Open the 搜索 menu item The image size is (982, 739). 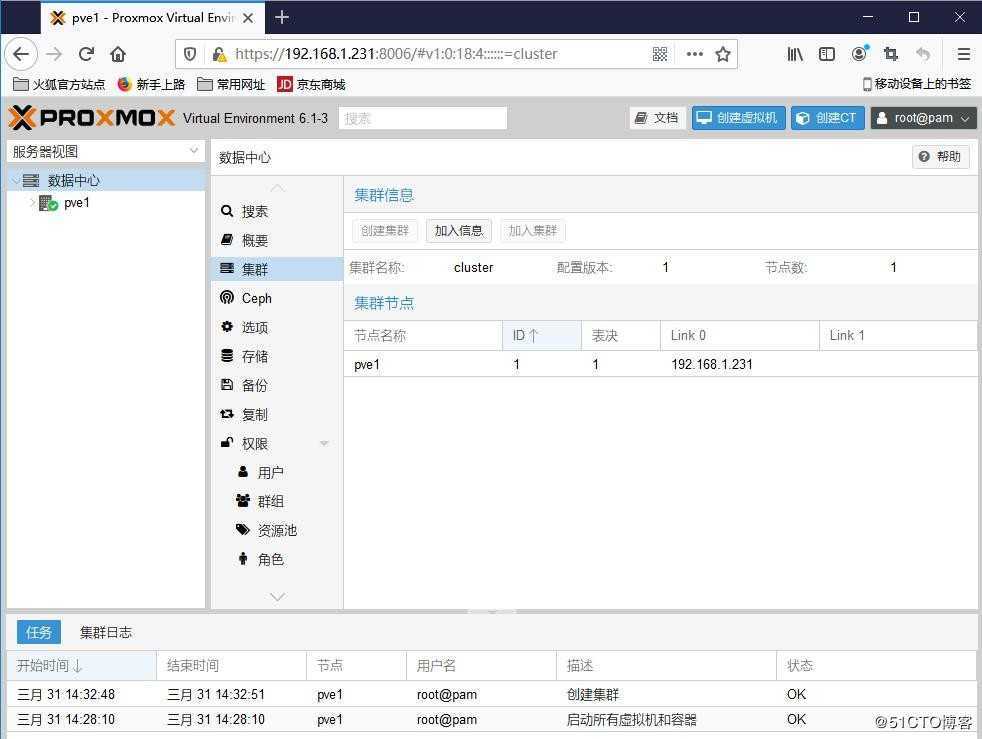coord(277,212)
